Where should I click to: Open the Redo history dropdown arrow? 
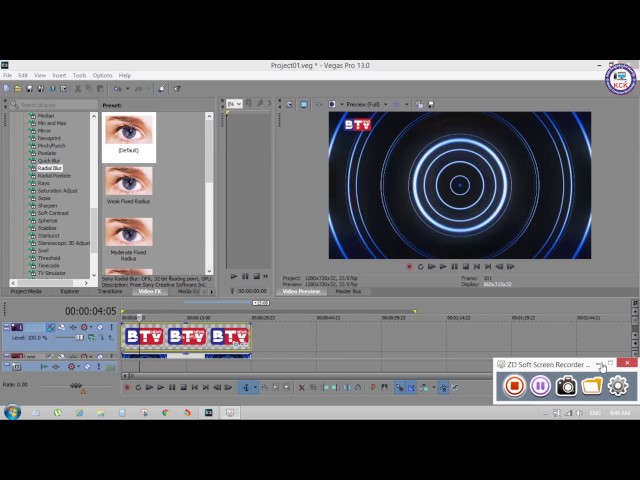point(149,88)
